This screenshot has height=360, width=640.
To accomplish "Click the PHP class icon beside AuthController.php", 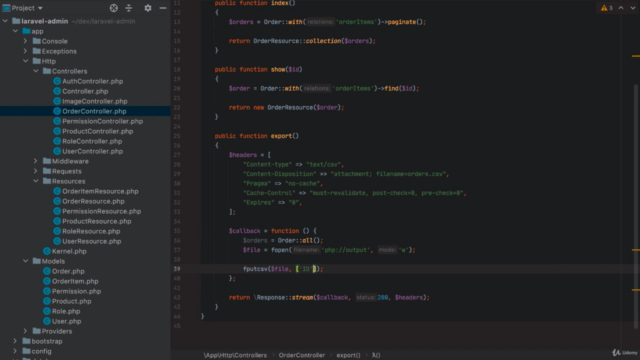I will [57, 81].
